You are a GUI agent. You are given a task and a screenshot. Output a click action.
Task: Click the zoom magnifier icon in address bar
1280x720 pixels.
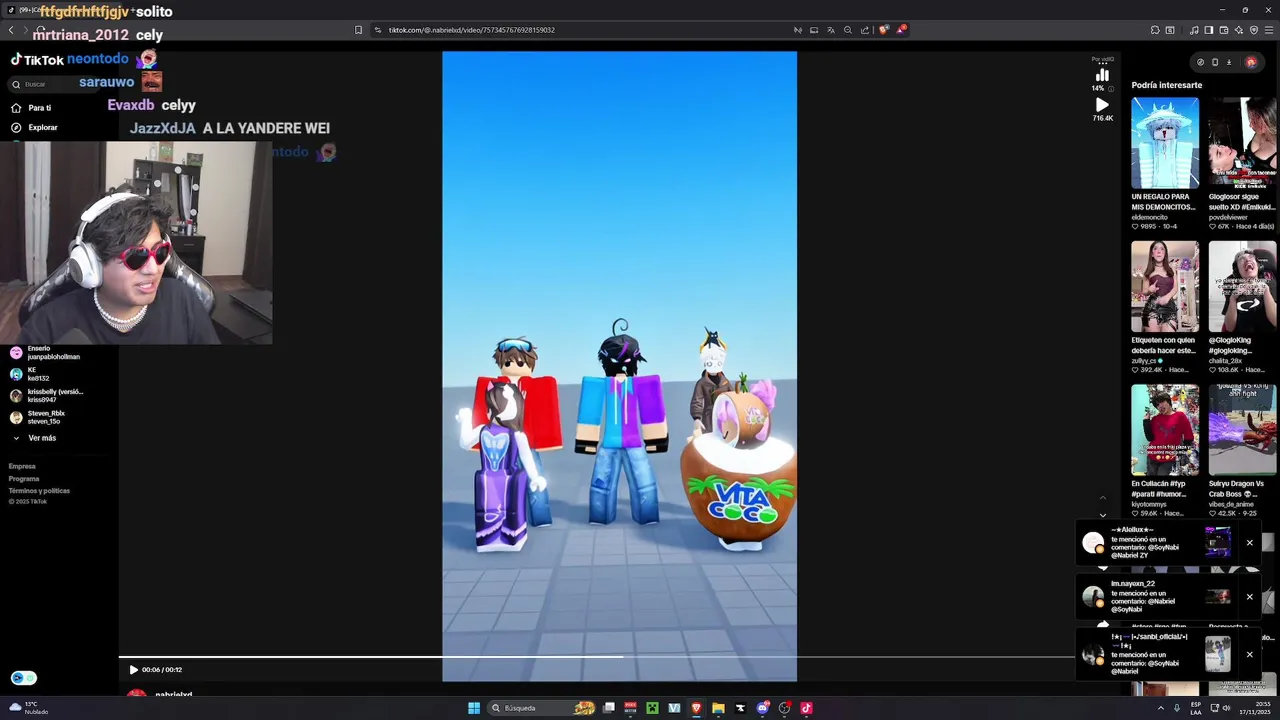pyautogui.click(x=848, y=30)
